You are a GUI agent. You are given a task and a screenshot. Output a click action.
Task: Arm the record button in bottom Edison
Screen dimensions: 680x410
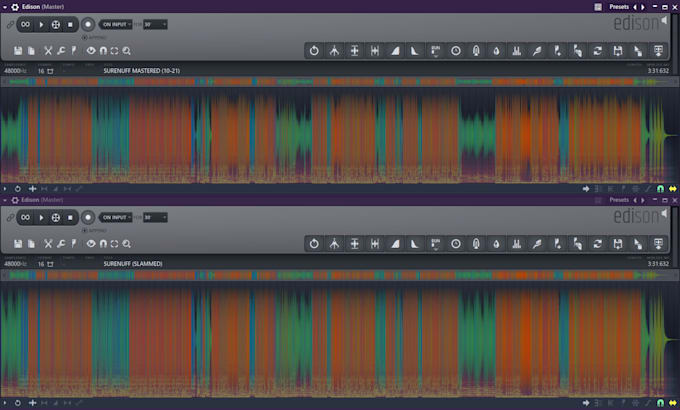point(88,217)
